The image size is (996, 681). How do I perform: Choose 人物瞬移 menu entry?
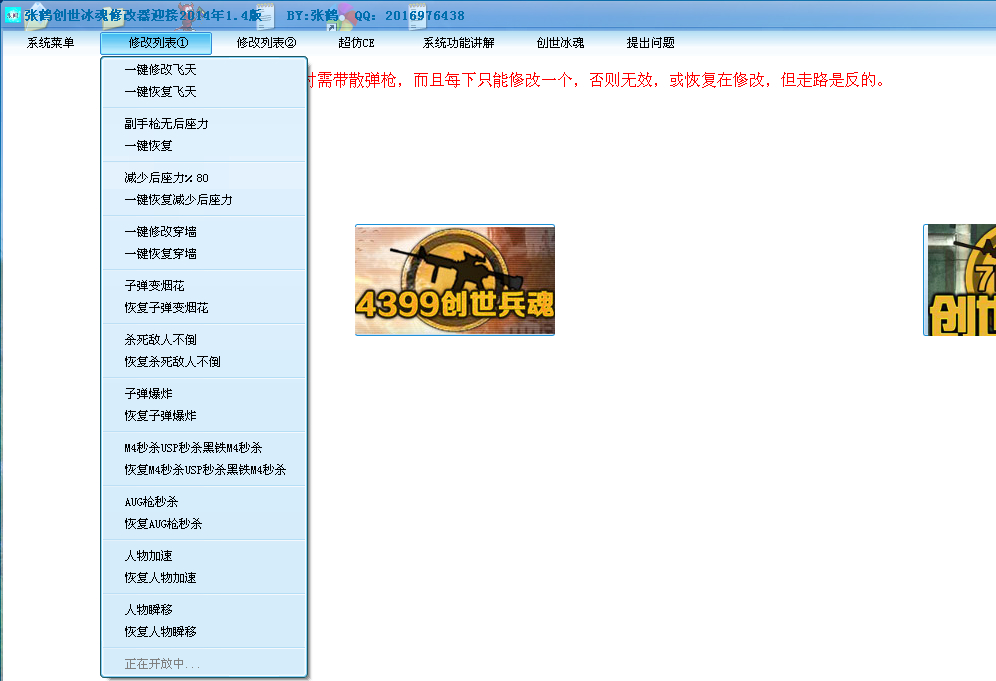[x=205, y=610]
